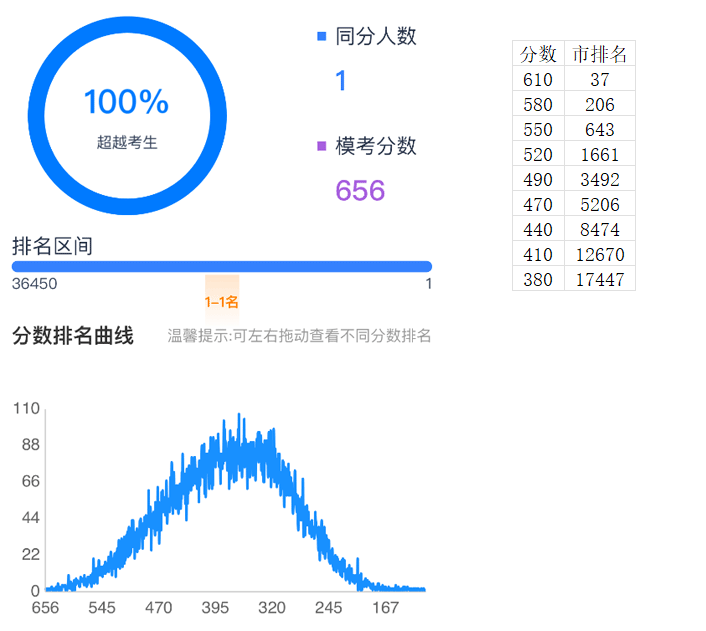Image resolution: width=706 pixels, height=631 pixels.
Task: Select the 市排名 column header
Action: (x=599, y=54)
